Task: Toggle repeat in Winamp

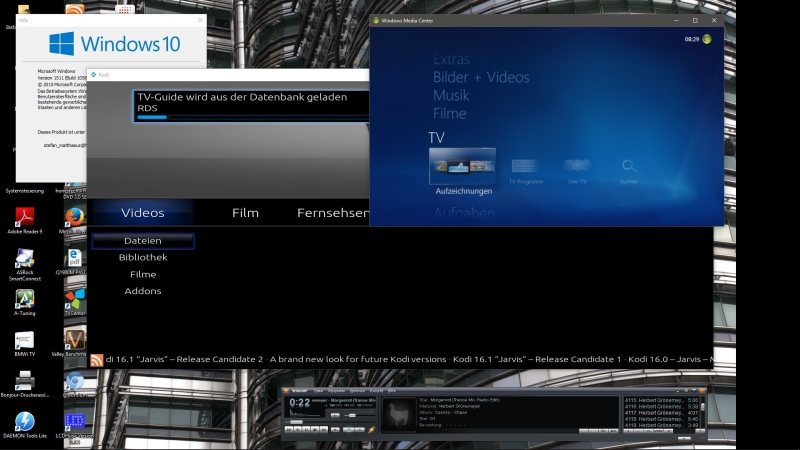Action: click(x=360, y=429)
